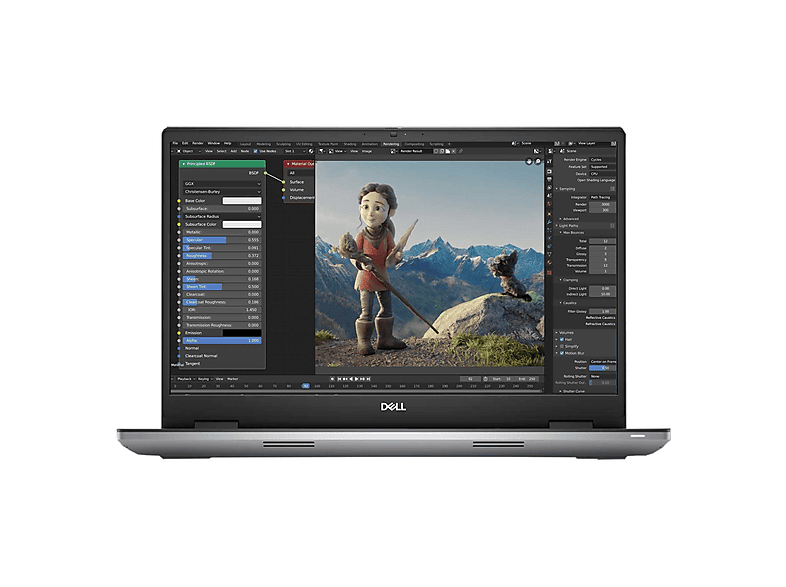Disable the Motion Blur checkbox
This screenshot has width=786, height=587.
pos(562,353)
